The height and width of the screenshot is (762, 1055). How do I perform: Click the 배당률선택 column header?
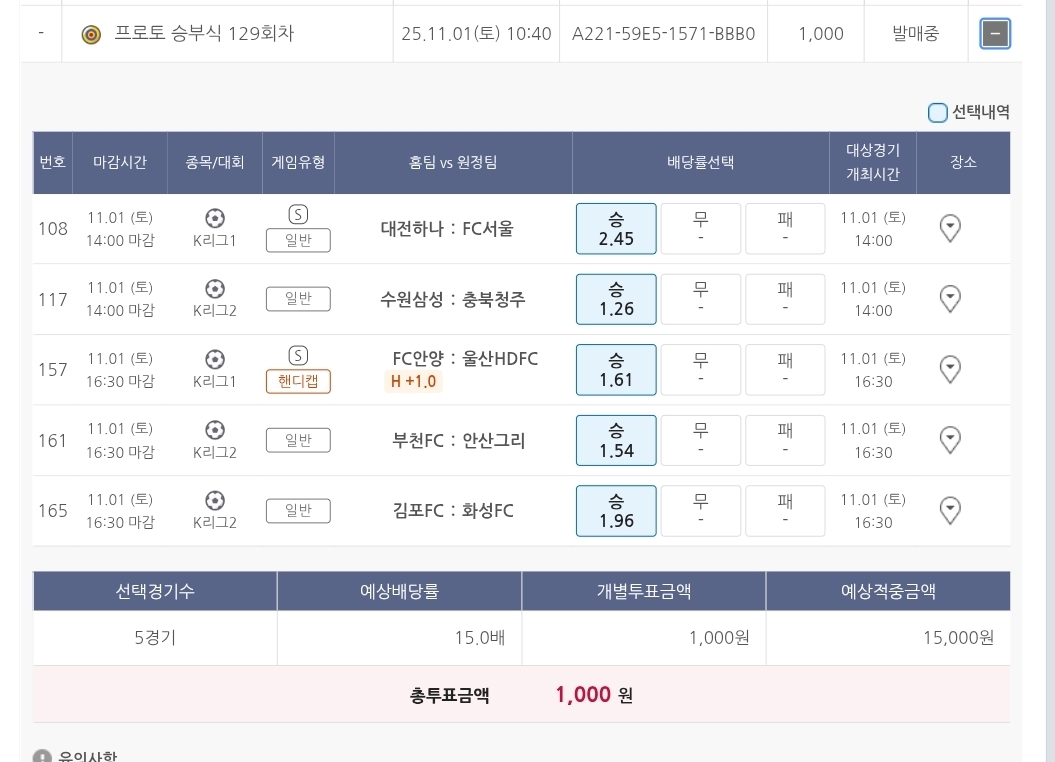(700, 163)
